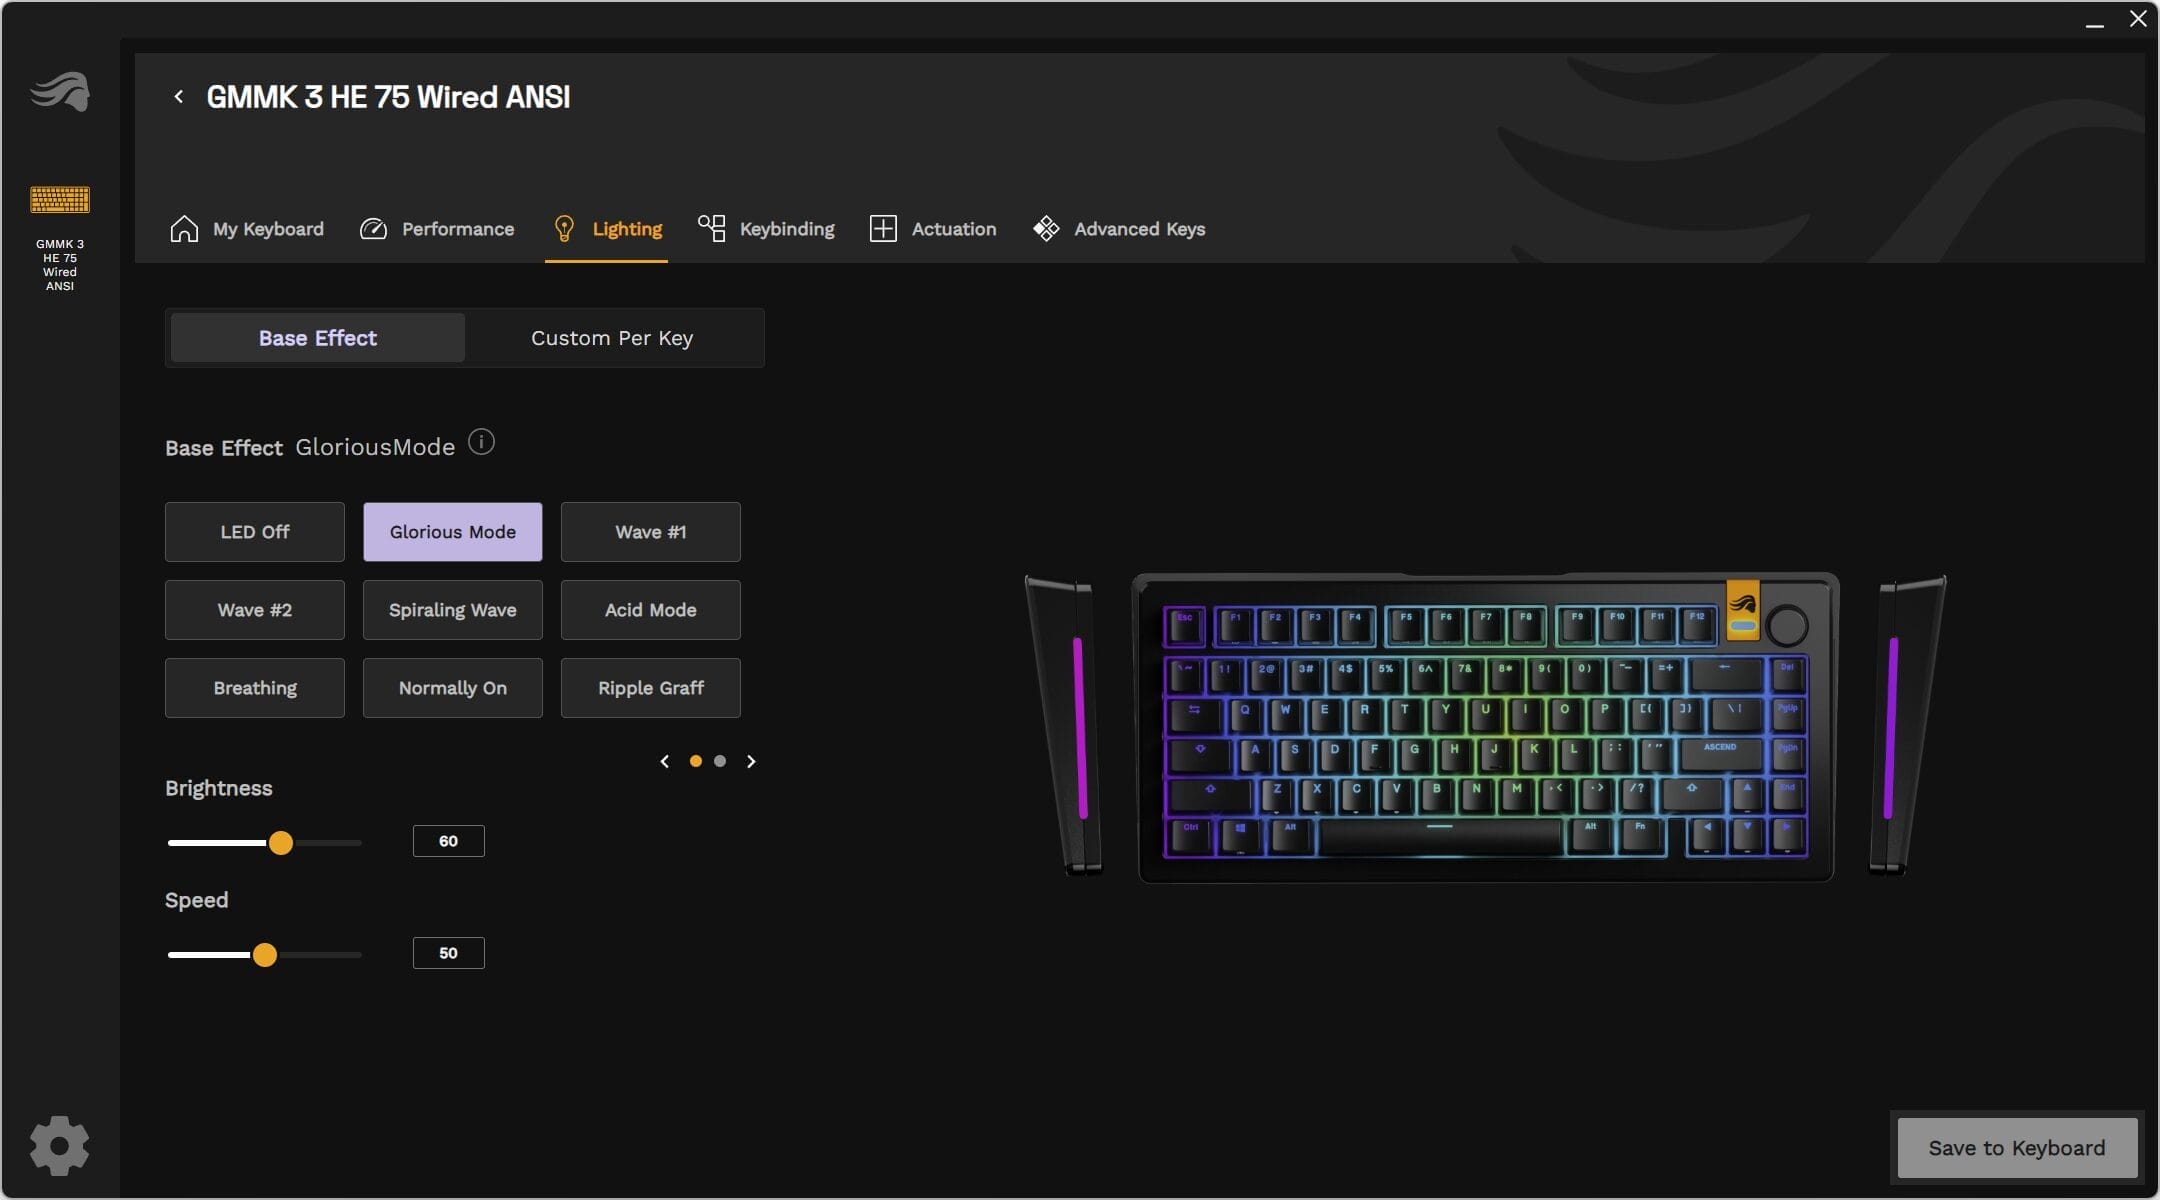
Task: Select the GMMK 3 keyboard device icon
Action: coord(60,200)
